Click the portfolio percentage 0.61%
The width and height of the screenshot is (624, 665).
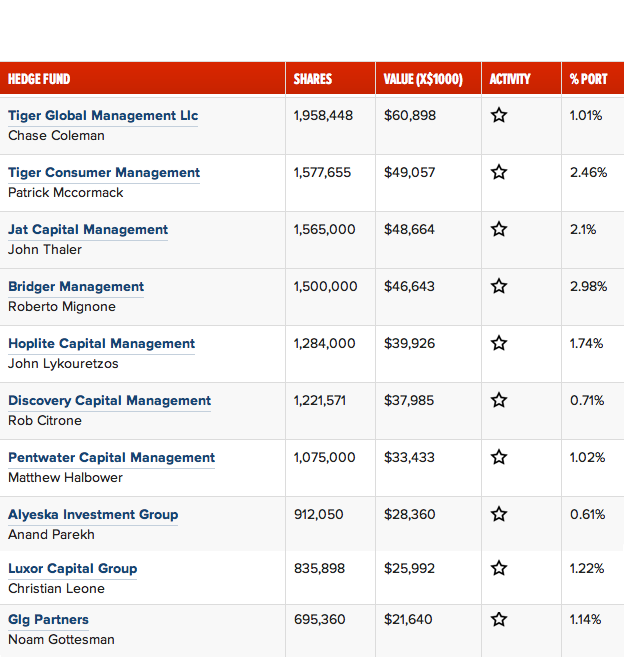(x=588, y=514)
